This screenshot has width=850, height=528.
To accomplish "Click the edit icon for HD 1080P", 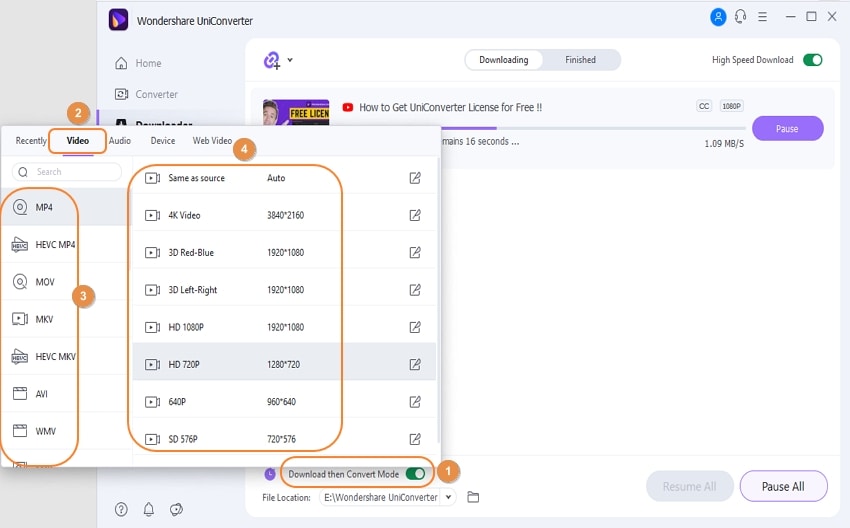I will pyautogui.click(x=415, y=327).
